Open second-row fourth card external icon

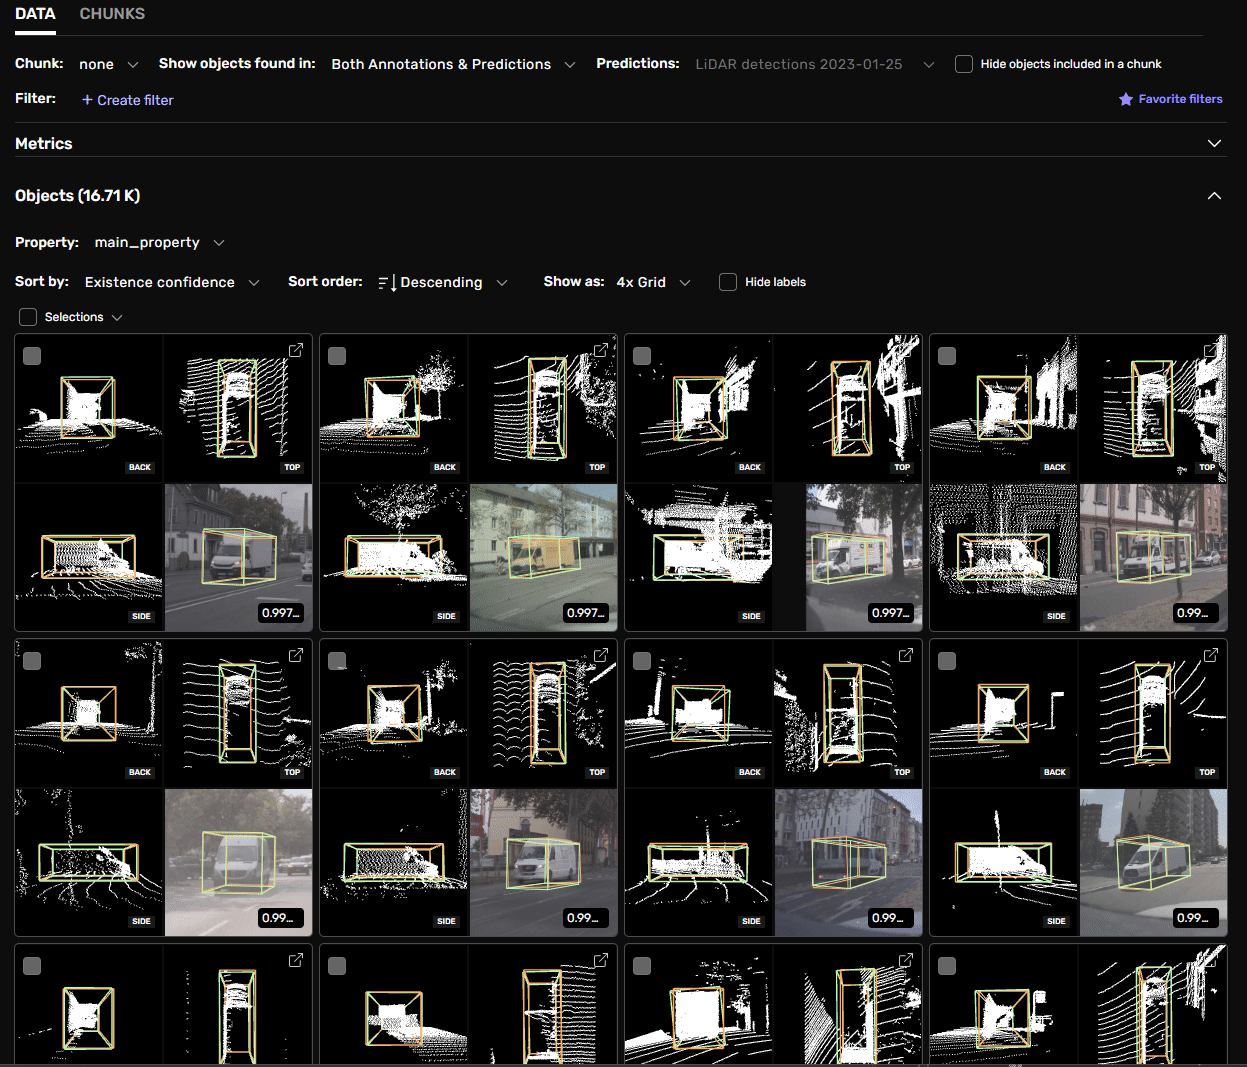[1211, 655]
